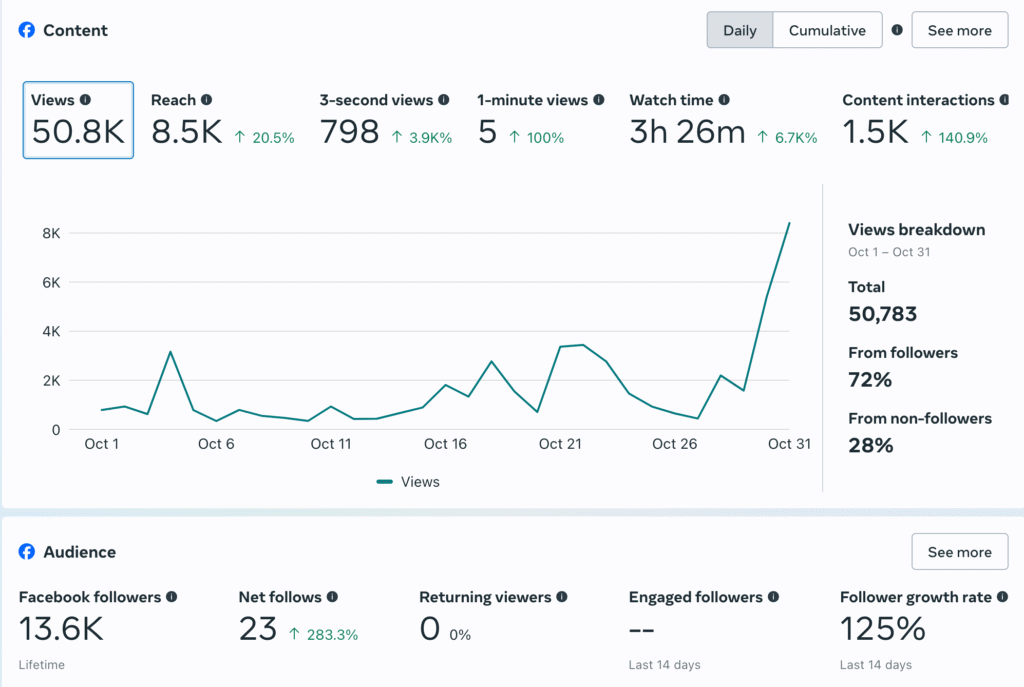Open See more in Audience section
Screen dimensions: 1024x687
point(959,552)
